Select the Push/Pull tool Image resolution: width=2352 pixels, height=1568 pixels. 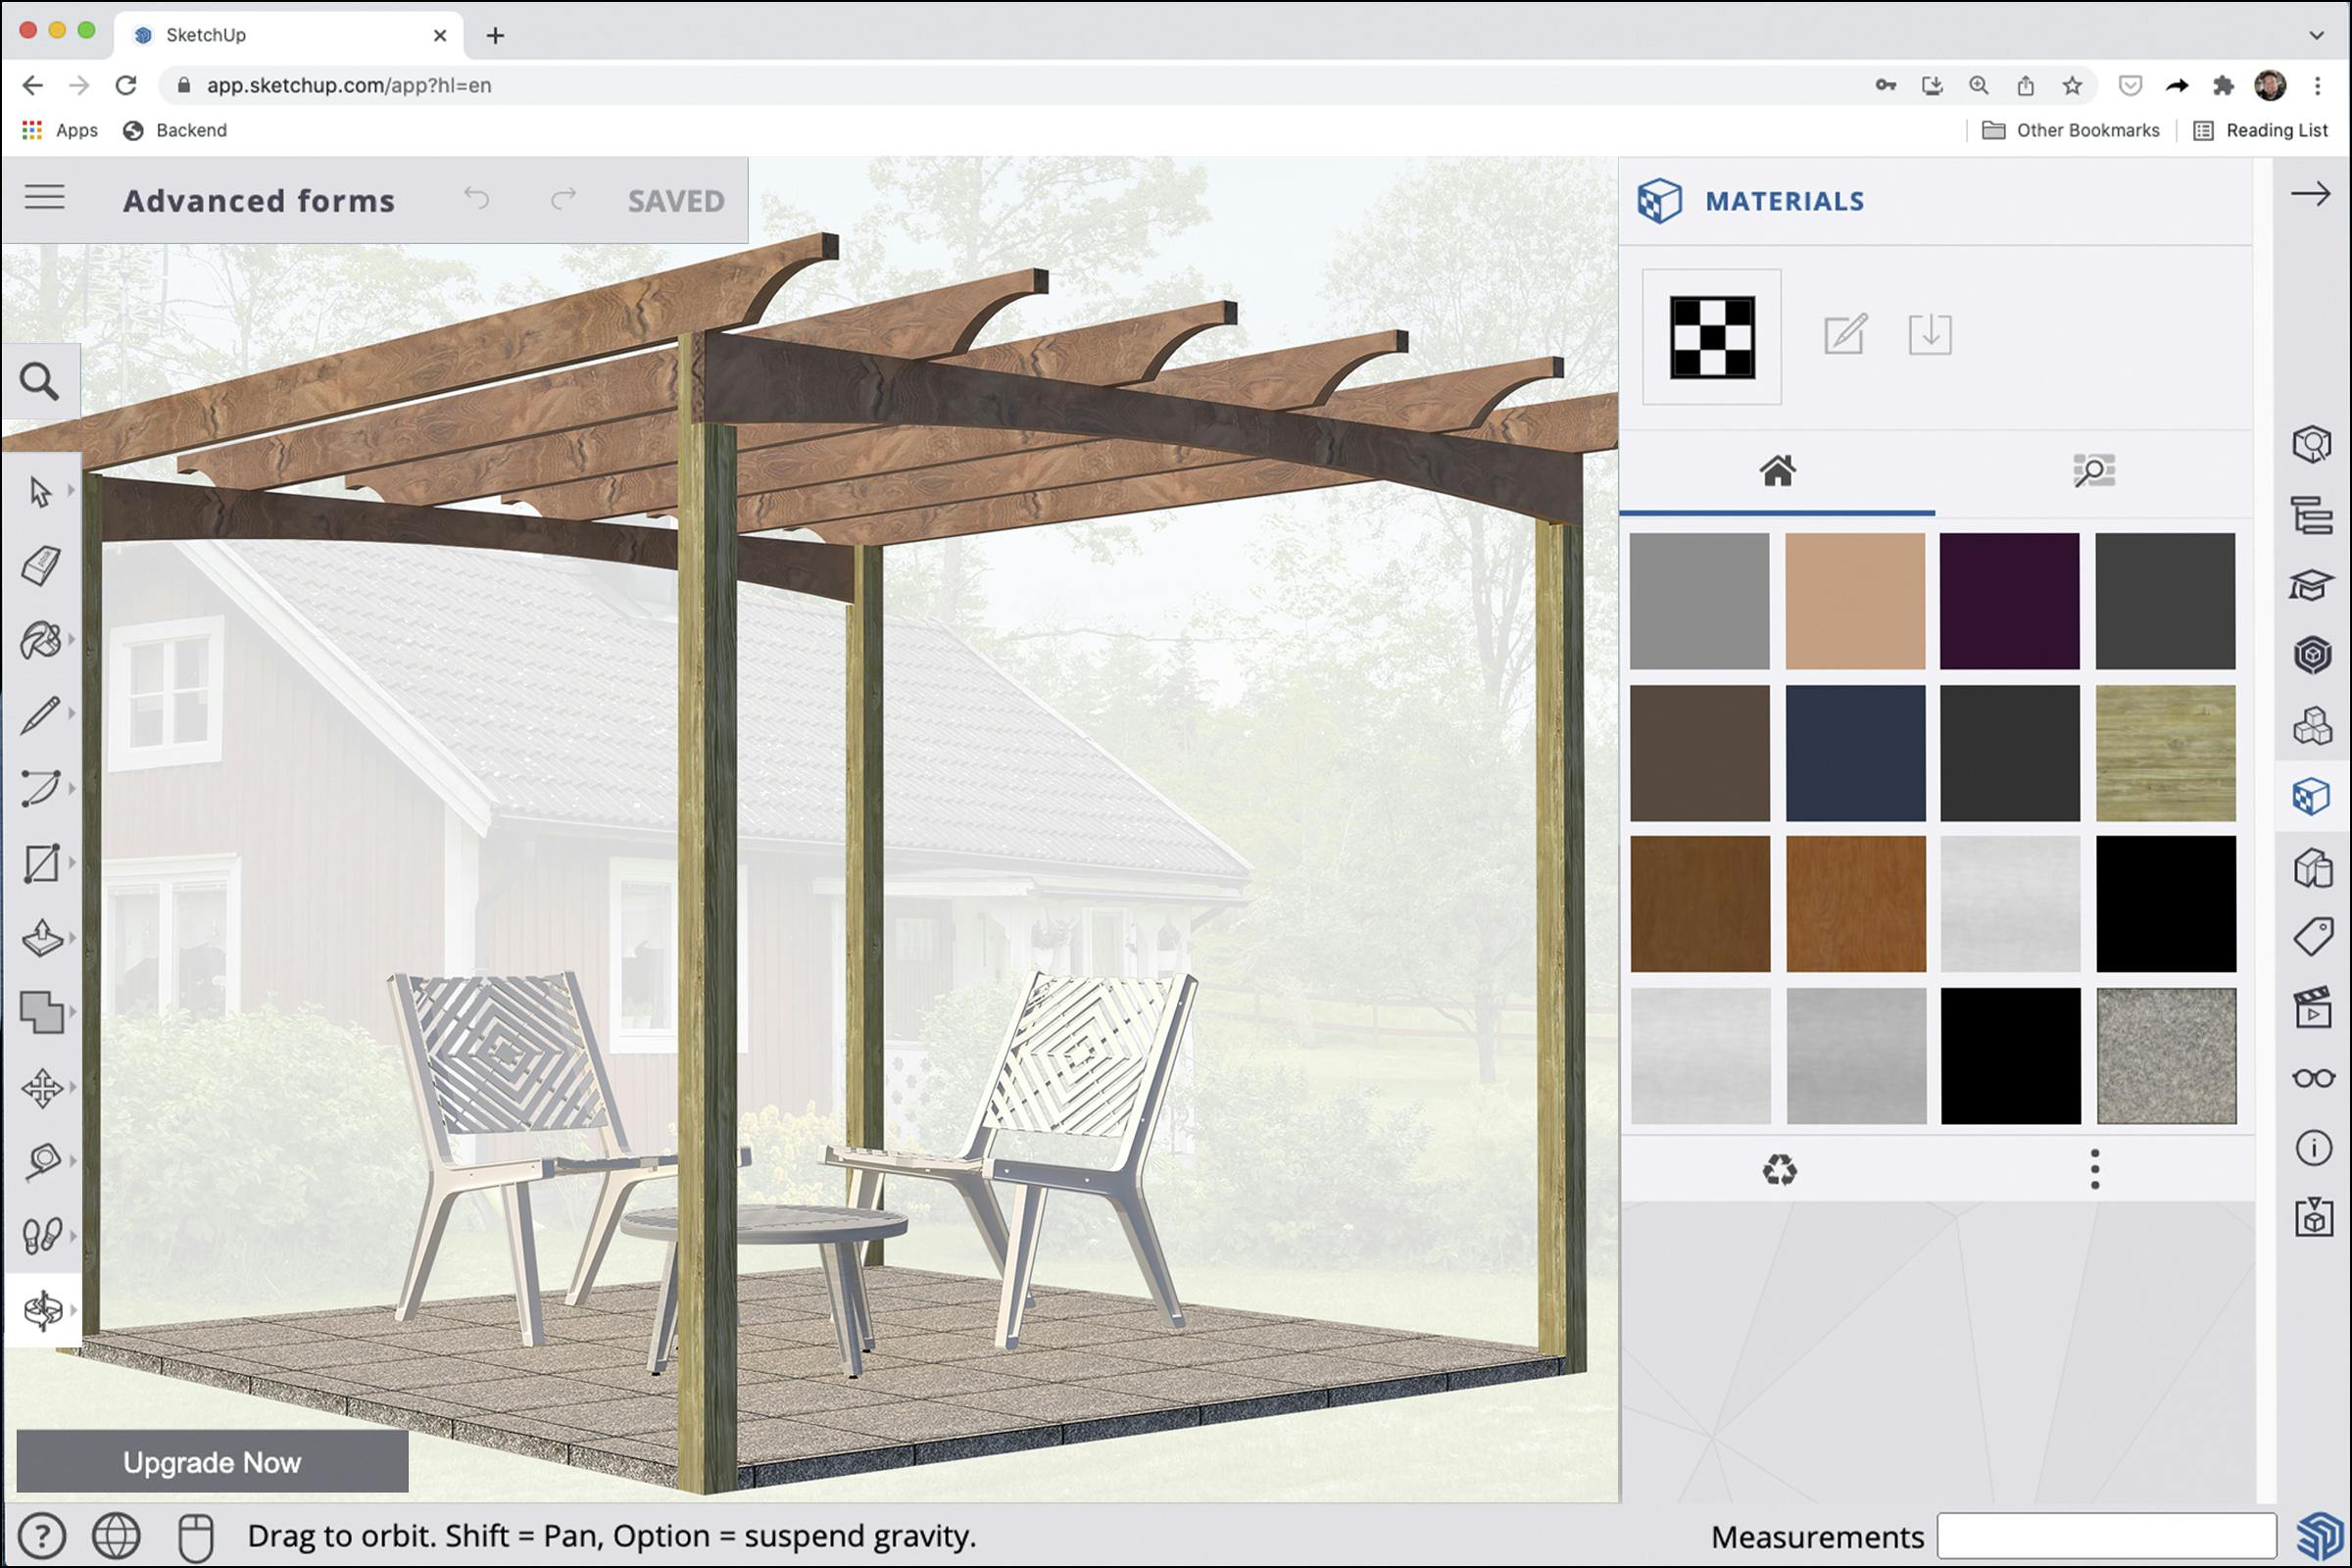41,937
